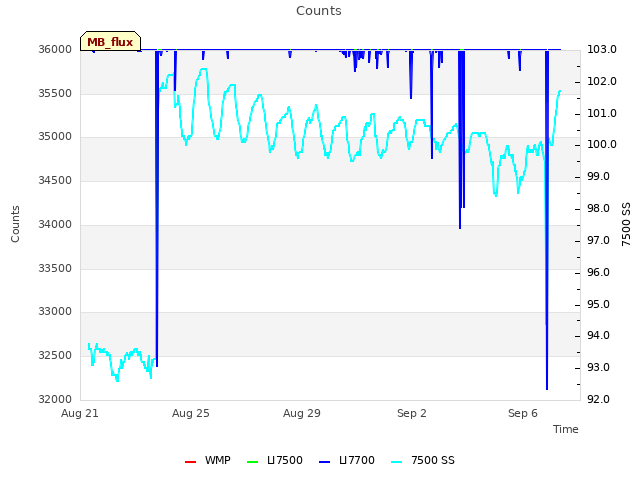640x480 pixels.
Task: Click the right vertical axis label '7500 SS'
Action: [x=626, y=224]
